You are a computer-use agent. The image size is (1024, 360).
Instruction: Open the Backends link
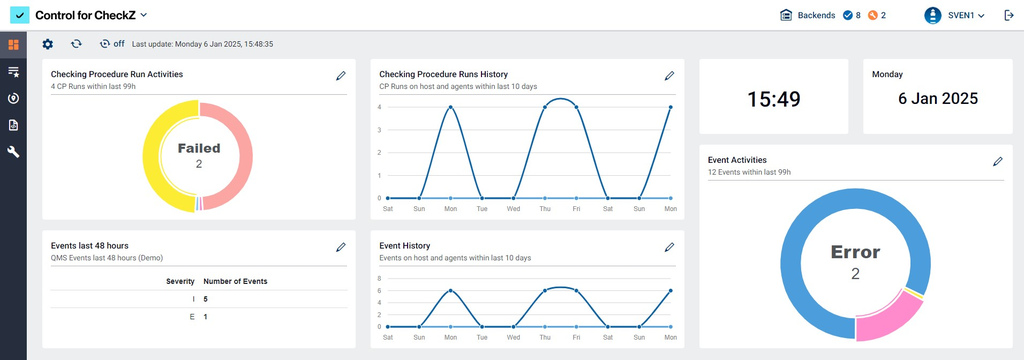coord(816,15)
